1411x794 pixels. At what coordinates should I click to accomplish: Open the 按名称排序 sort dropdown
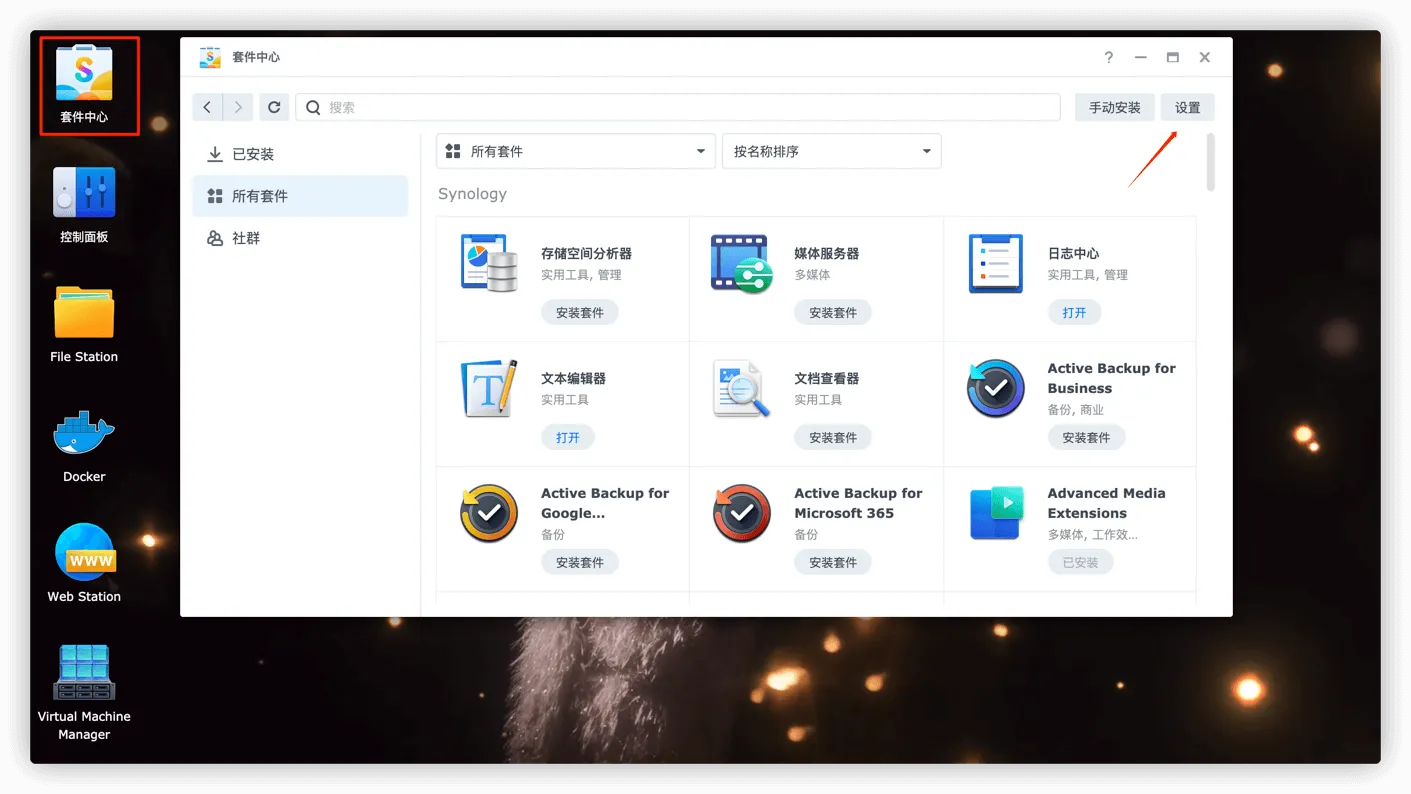pos(832,151)
